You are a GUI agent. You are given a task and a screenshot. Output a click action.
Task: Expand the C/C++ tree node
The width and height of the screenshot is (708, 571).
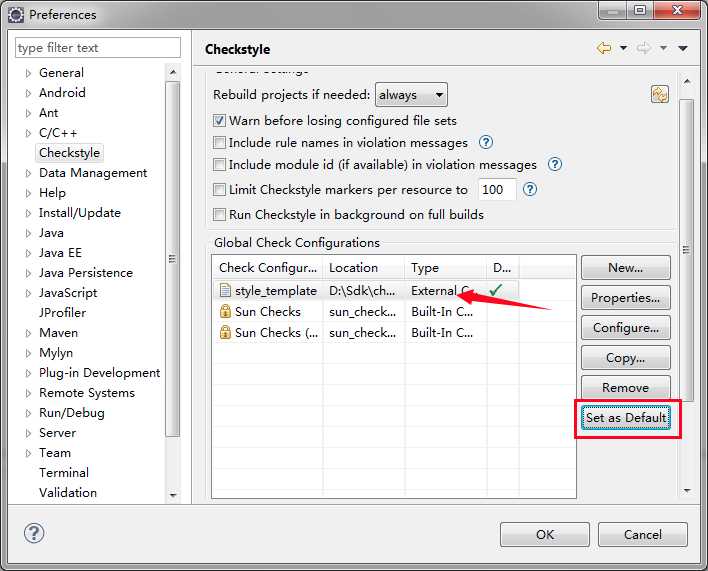[x=28, y=133]
